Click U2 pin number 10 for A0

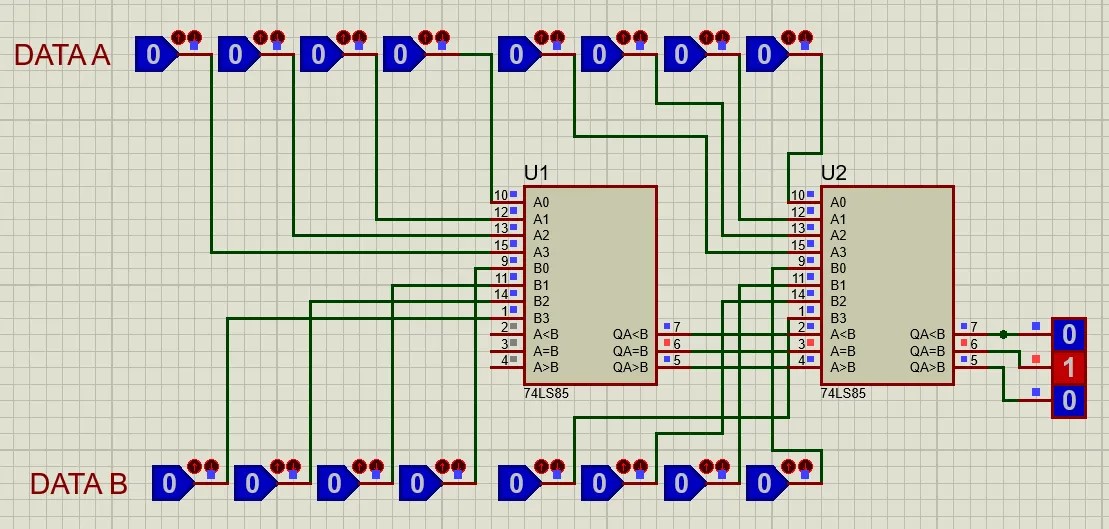point(798,195)
